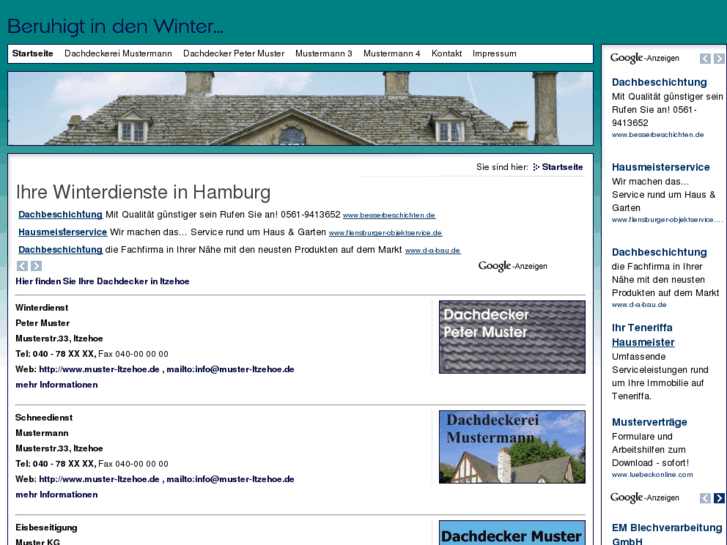The height and width of the screenshot is (545, 727).
Task: Click Hier finden Sie Ihre Dachdecker in Itzehoe
Action: click(x=102, y=281)
